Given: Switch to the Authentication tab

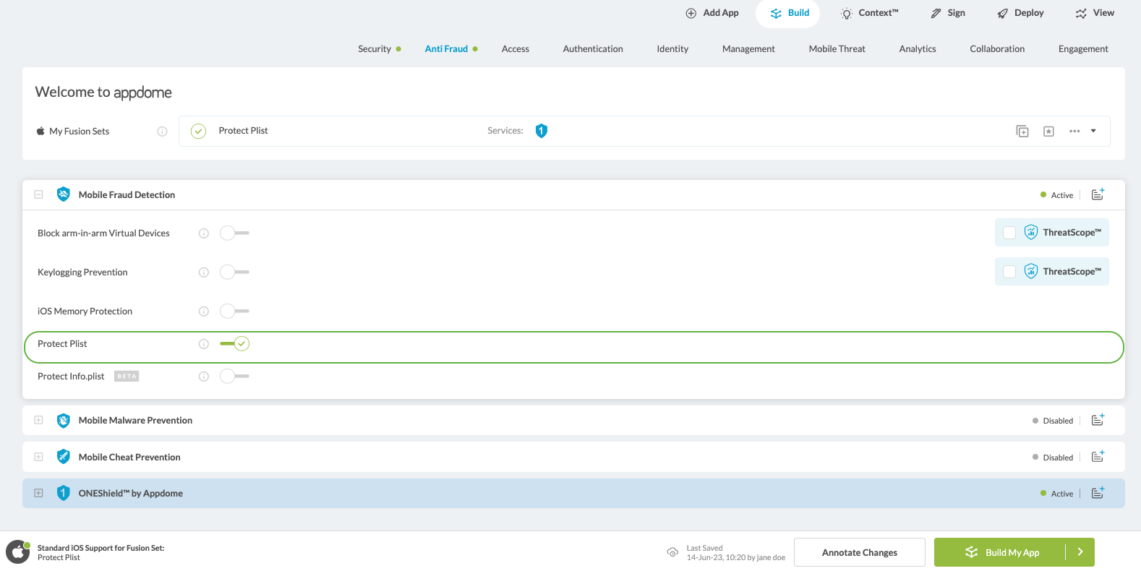Looking at the screenshot, I should (x=592, y=49).
